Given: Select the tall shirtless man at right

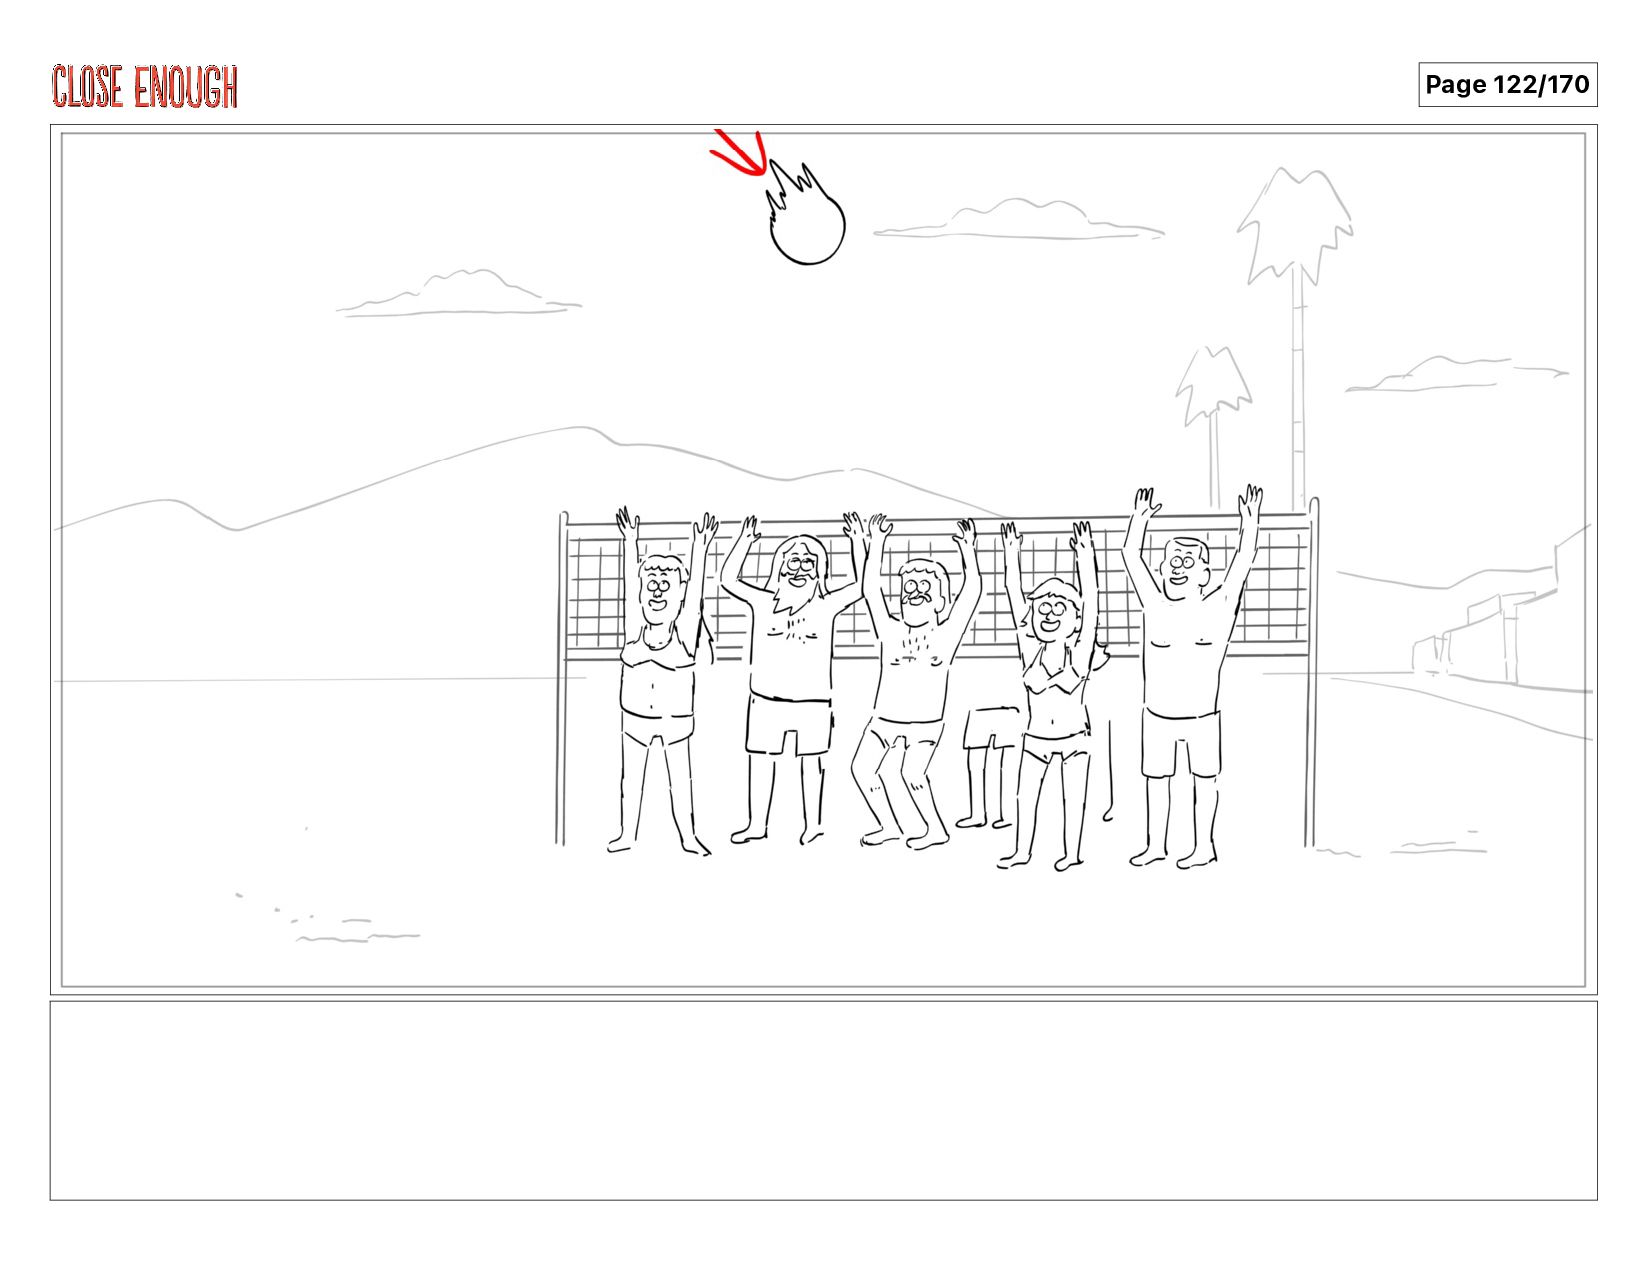Looking at the screenshot, I should [x=1185, y=678].
